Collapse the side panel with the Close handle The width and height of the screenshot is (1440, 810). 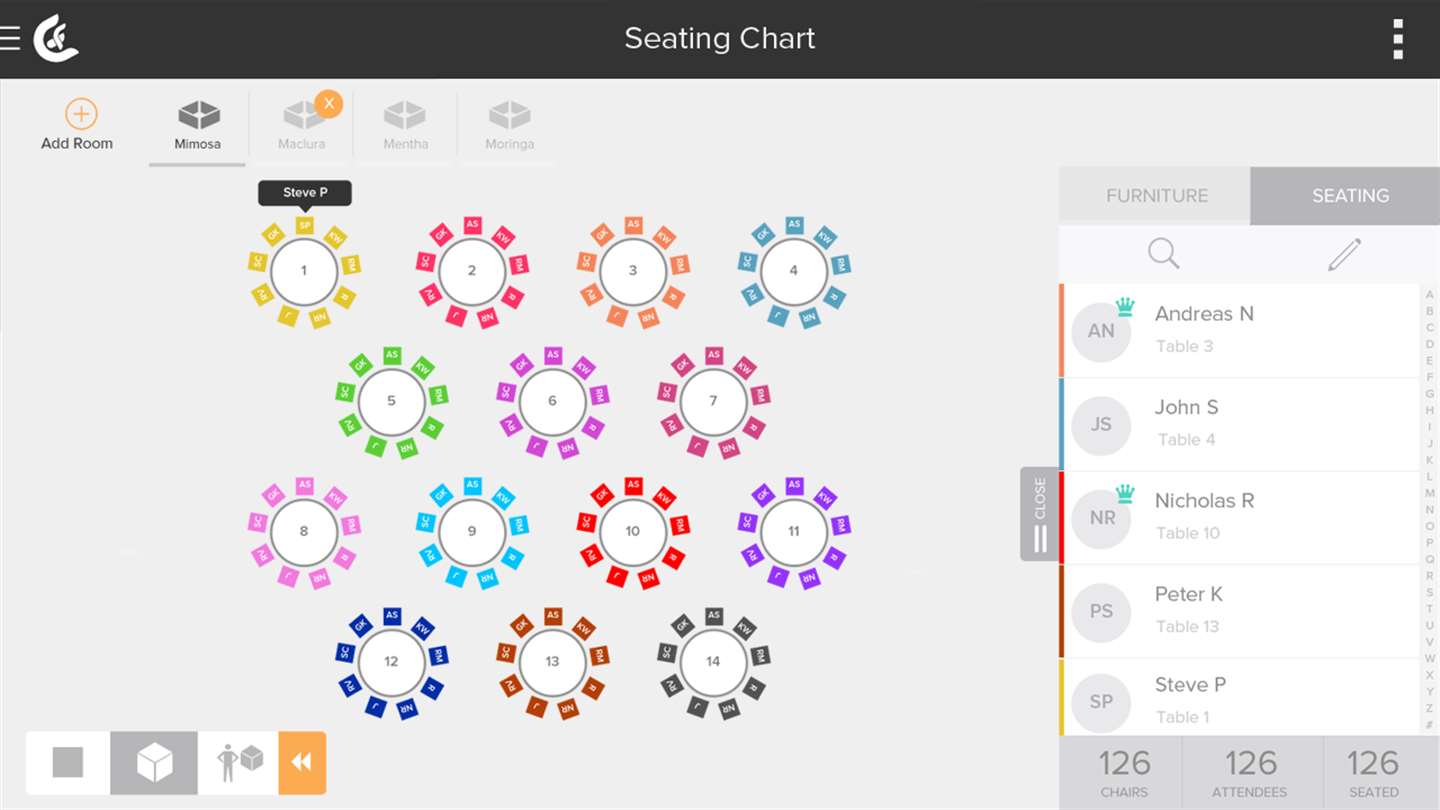click(x=1040, y=513)
